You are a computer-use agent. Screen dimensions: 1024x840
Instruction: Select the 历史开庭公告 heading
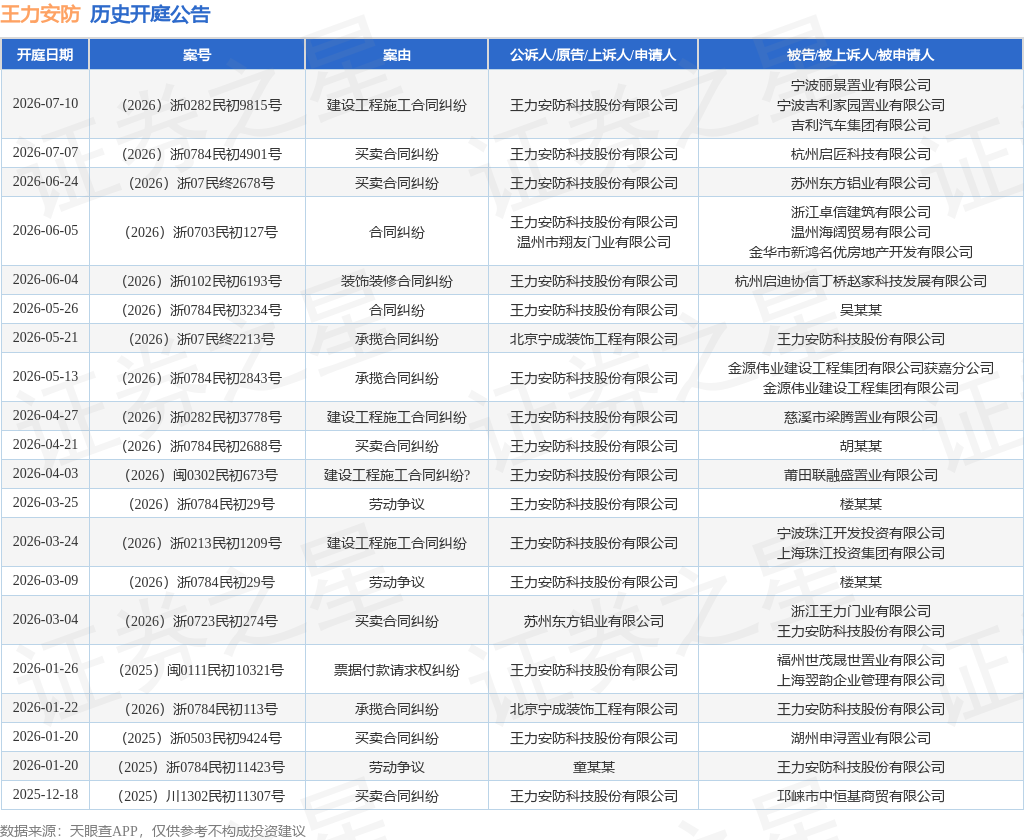150,14
